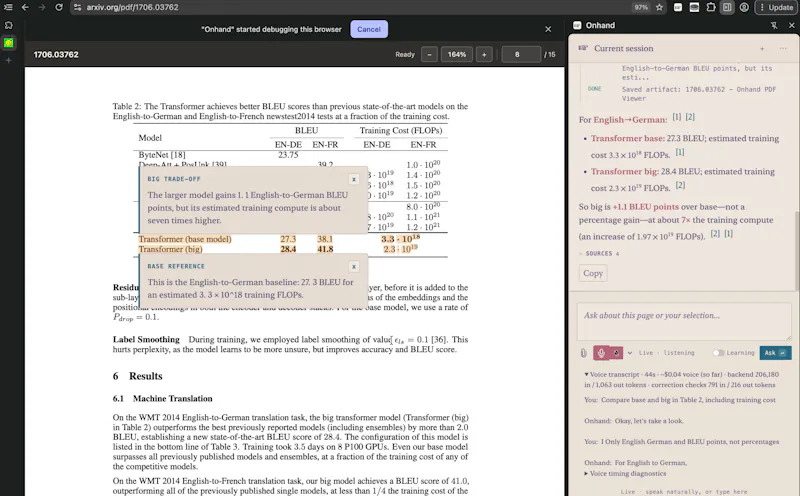Open citation [1] after Transformer base cost
This screenshot has width=800, height=496.
pos(680,152)
